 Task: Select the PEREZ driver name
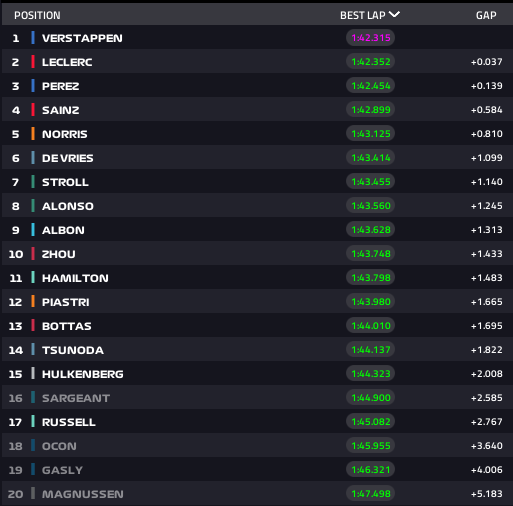61,86
